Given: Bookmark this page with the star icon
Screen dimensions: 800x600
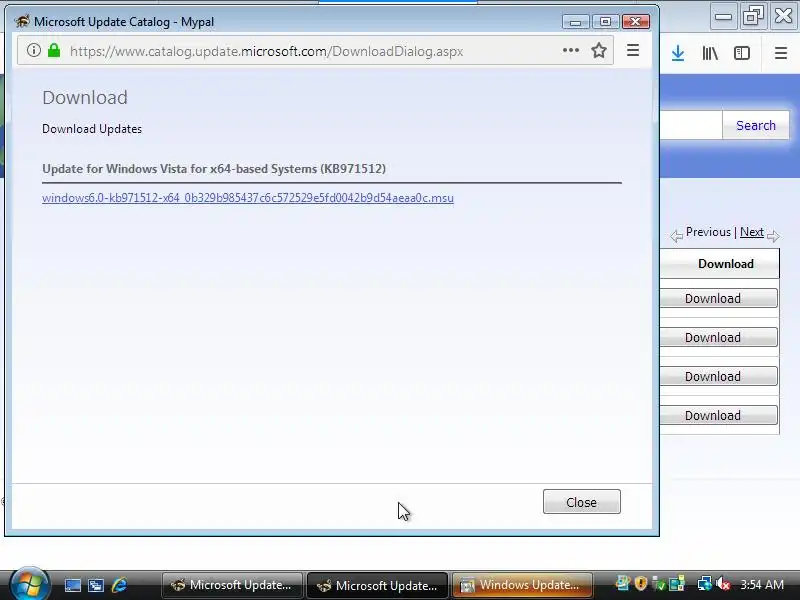Looking at the screenshot, I should (x=599, y=50).
